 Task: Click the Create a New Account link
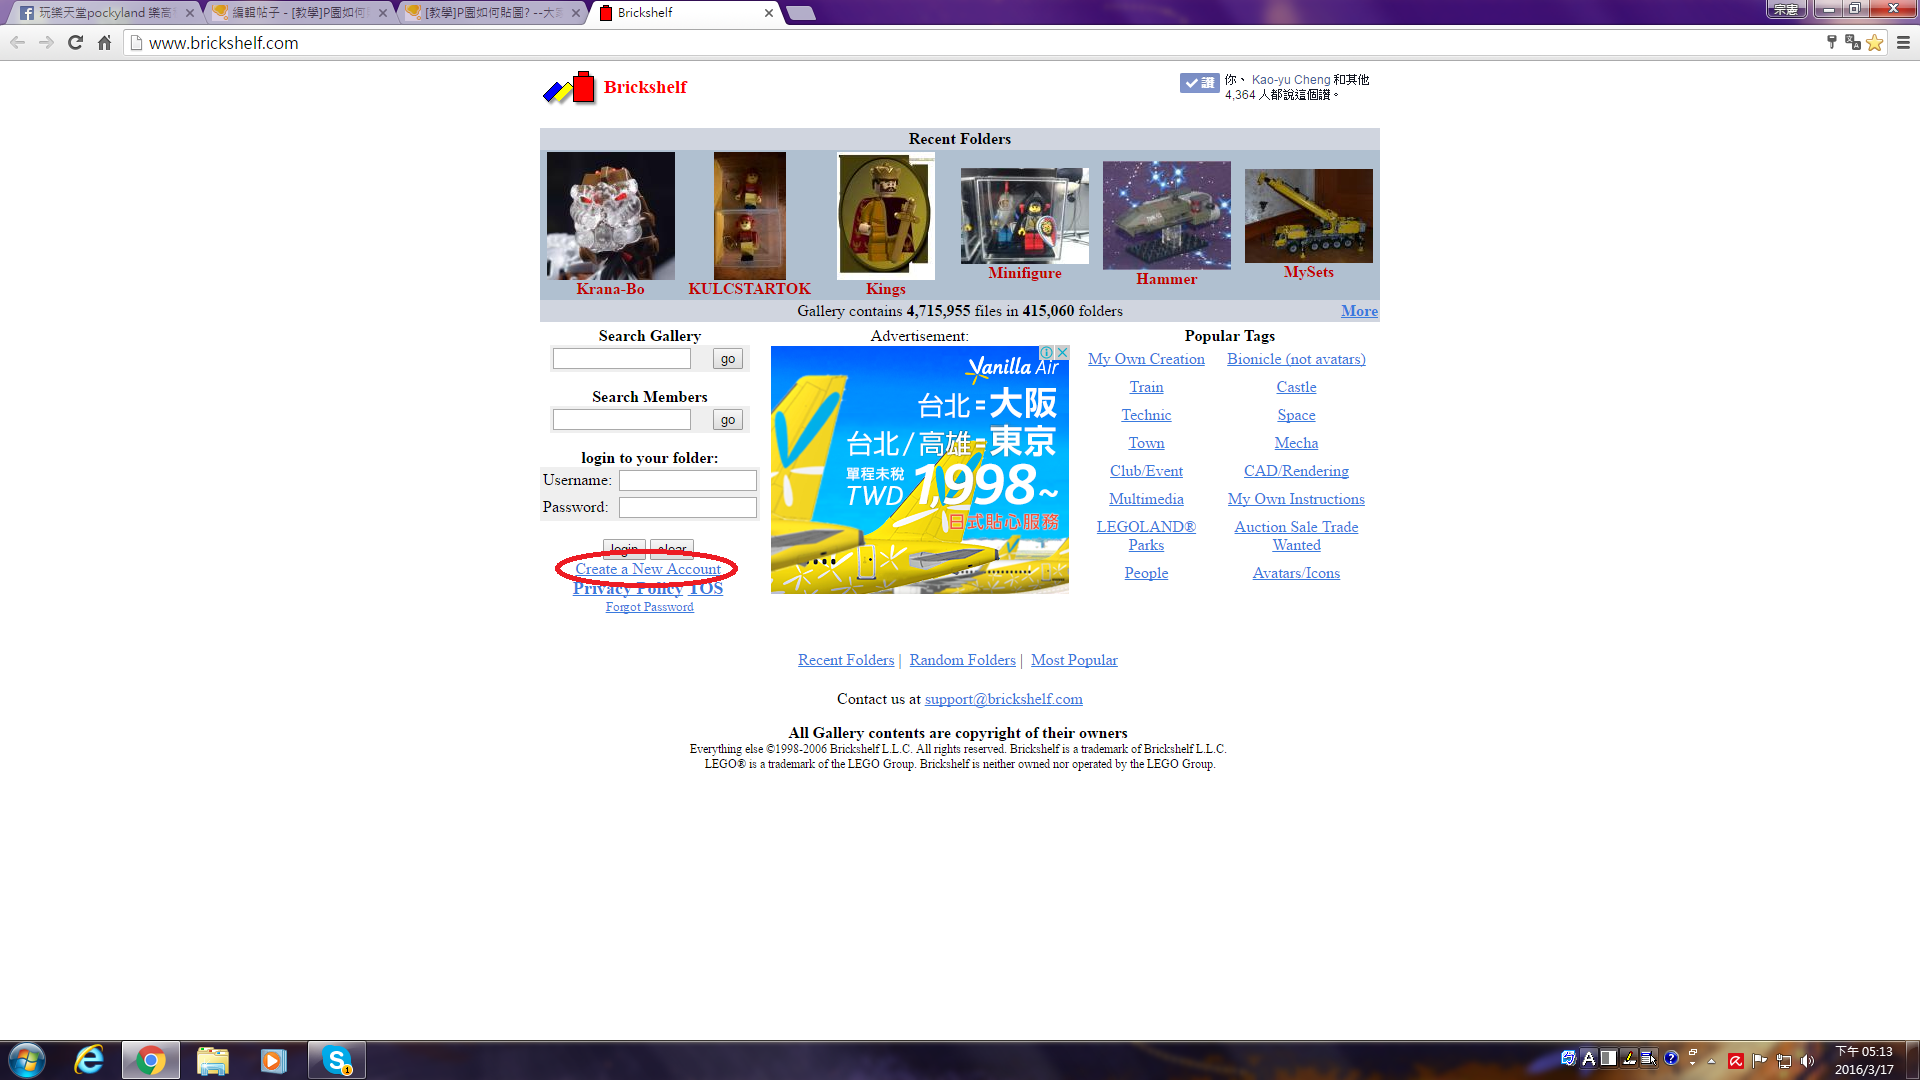(x=647, y=569)
